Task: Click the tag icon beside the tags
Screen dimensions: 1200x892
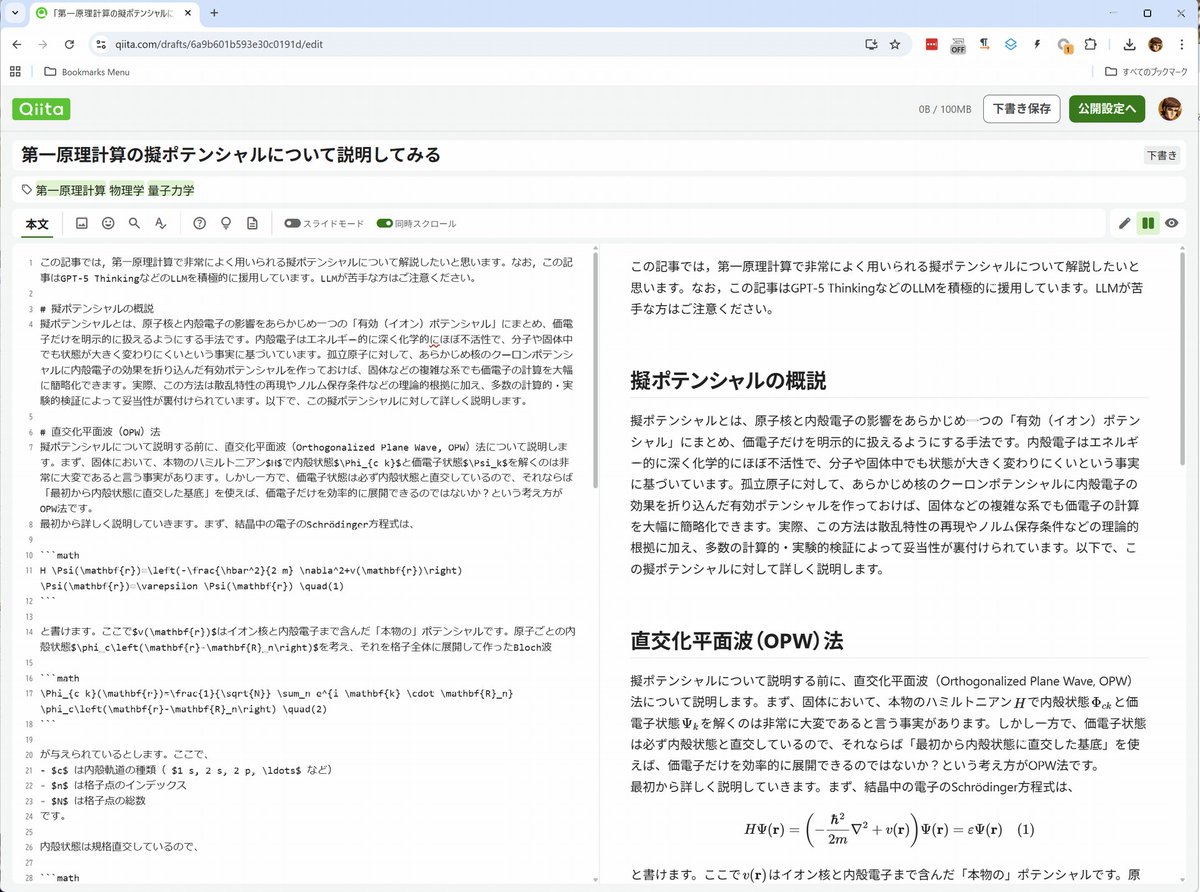Action: pyautogui.click(x=27, y=190)
